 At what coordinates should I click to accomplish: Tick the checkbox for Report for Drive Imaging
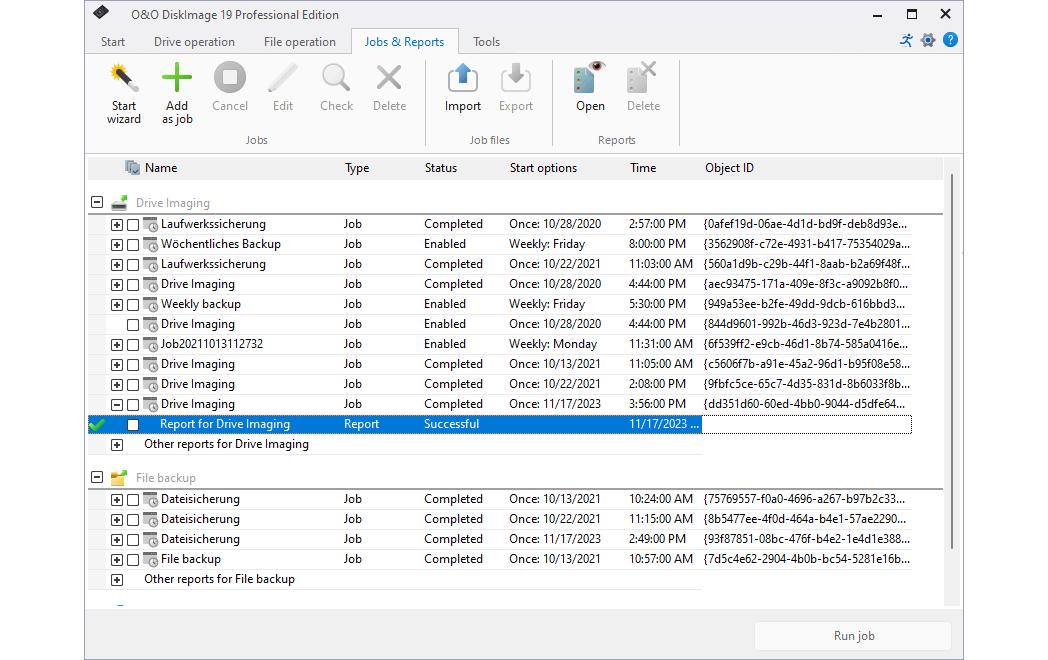coord(133,425)
